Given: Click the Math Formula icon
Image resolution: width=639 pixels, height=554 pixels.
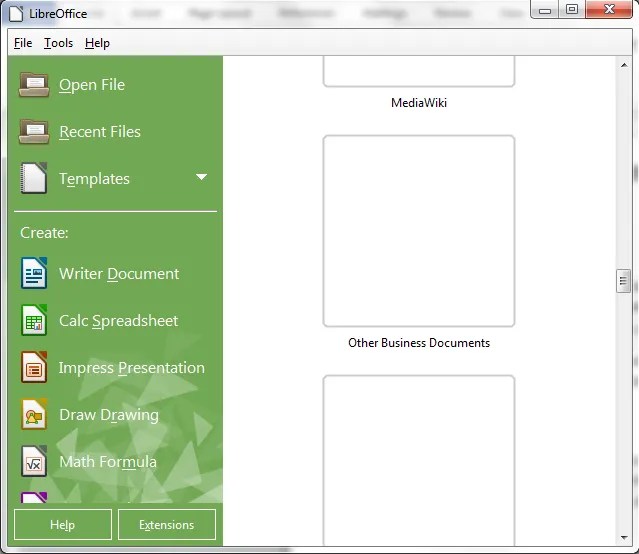Looking at the screenshot, I should point(34,461).
